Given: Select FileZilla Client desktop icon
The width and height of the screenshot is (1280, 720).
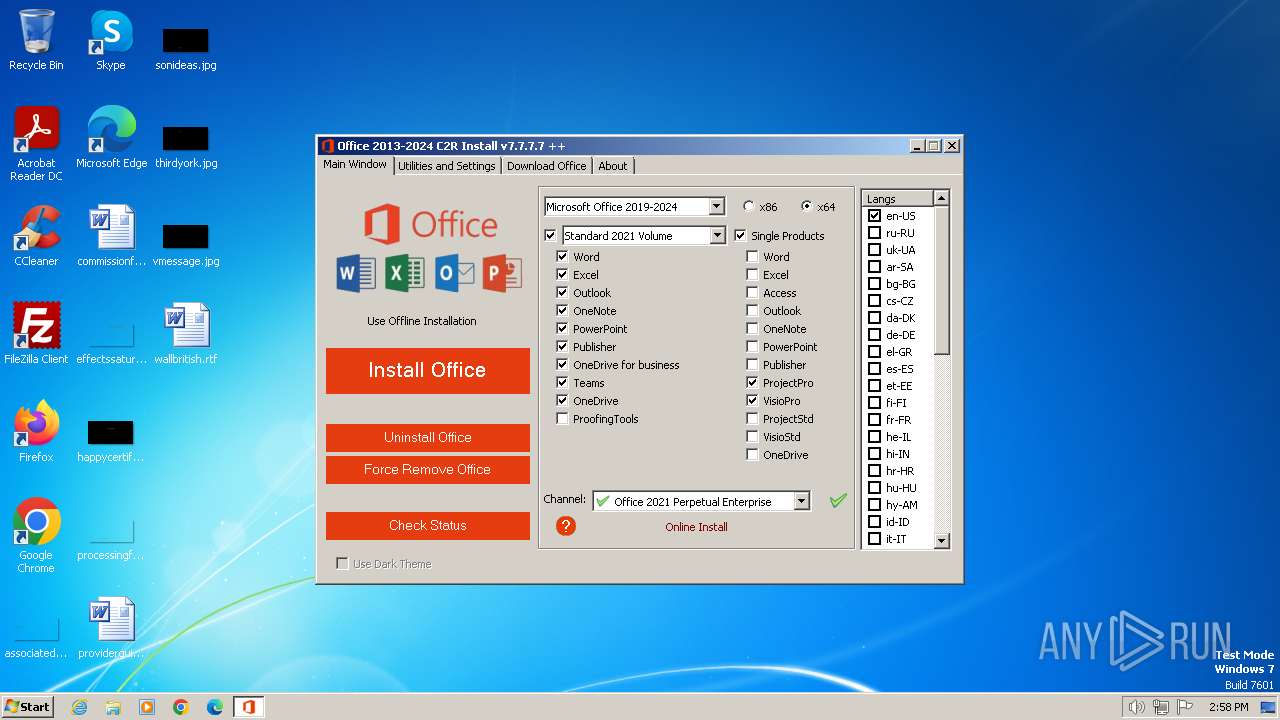Looking at the screenshot, I should pos(36,334).
